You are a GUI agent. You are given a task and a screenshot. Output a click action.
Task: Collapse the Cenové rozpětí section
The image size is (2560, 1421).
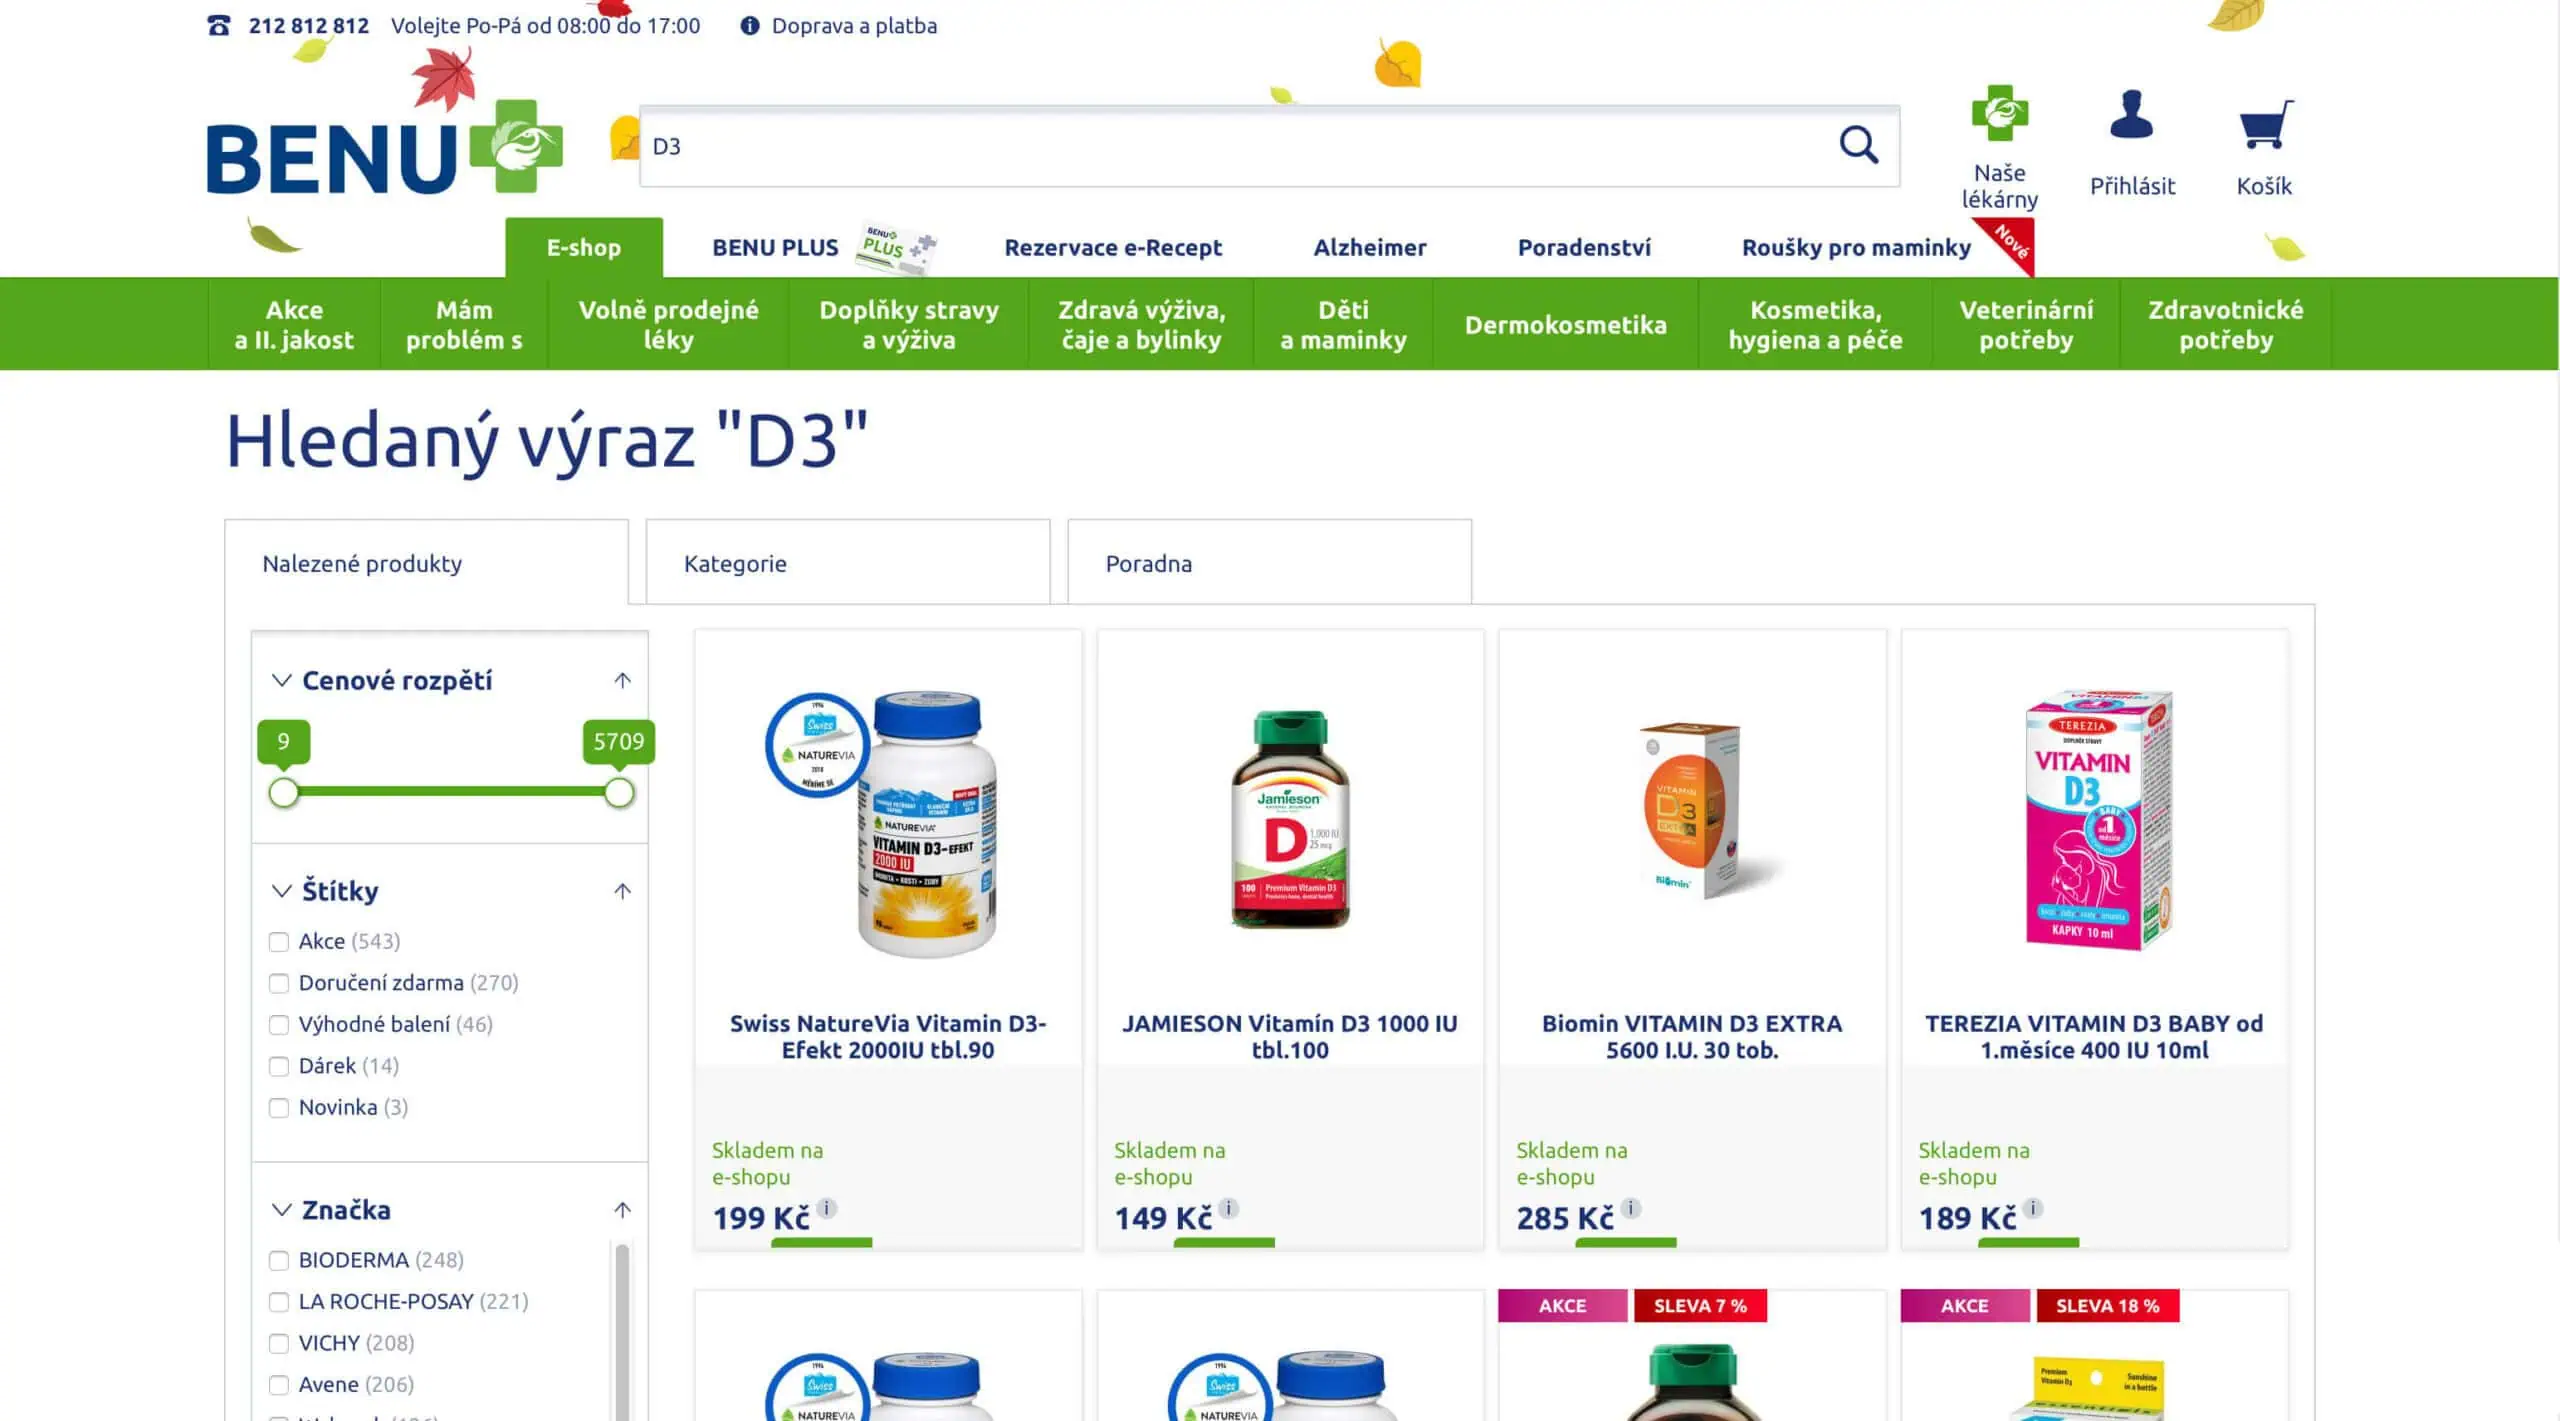622,679
